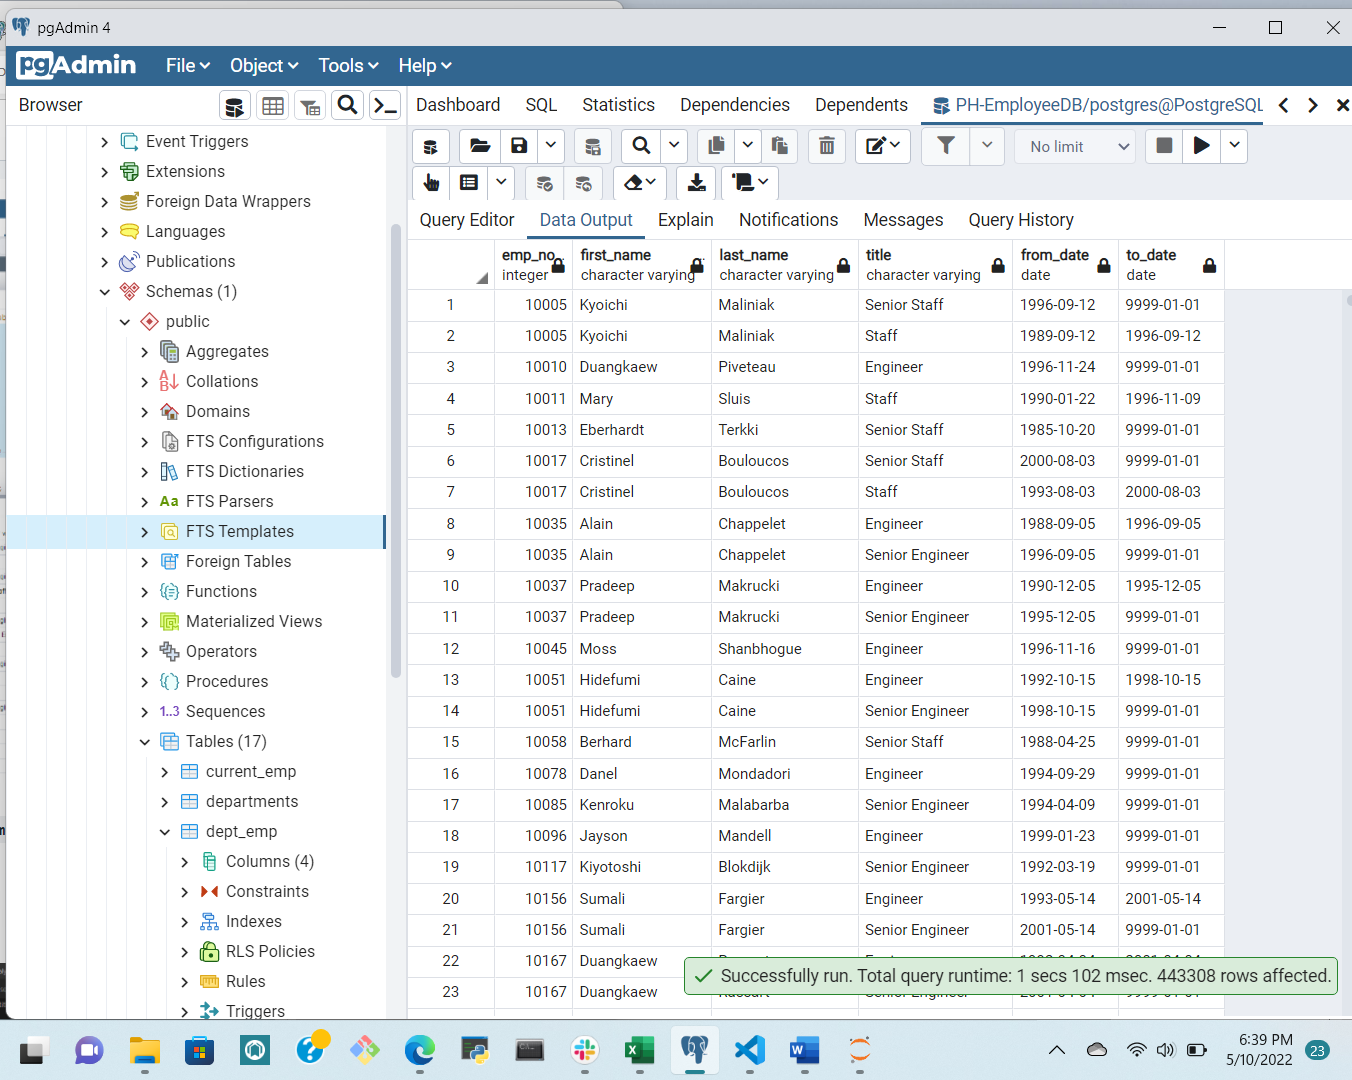Open the Execute options dropdown arrow
Image resolution: width=1352 pixels, height=1080 pixels.
[x=1235, y=146]
